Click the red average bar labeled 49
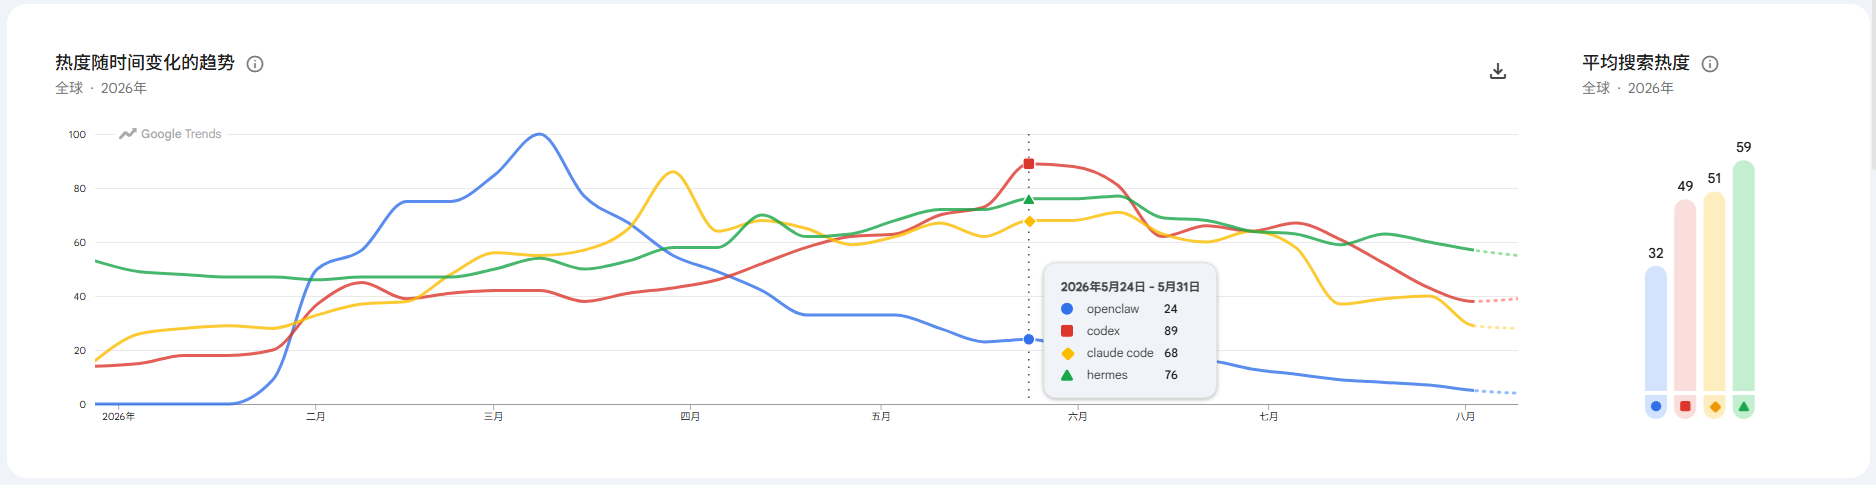 pyautogui.click(x=1685, y=295)
